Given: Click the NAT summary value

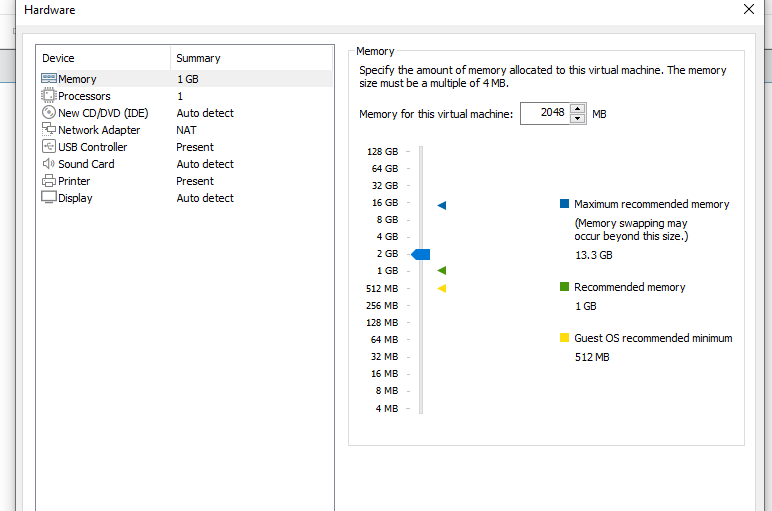Looking at the screenshot, I should (x=186, y=130).
